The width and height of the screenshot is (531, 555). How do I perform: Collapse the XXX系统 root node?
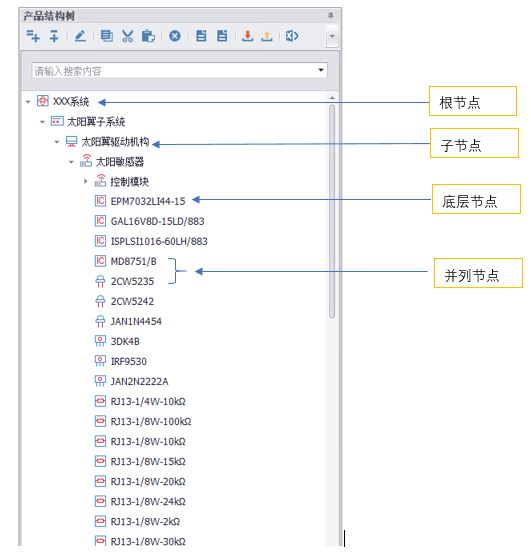pos(28,102)
